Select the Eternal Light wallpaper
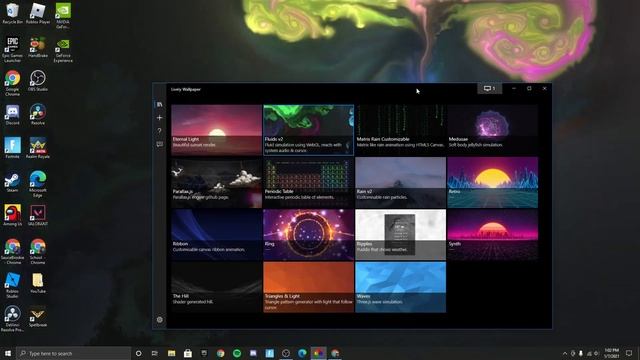 click(216, 130)
